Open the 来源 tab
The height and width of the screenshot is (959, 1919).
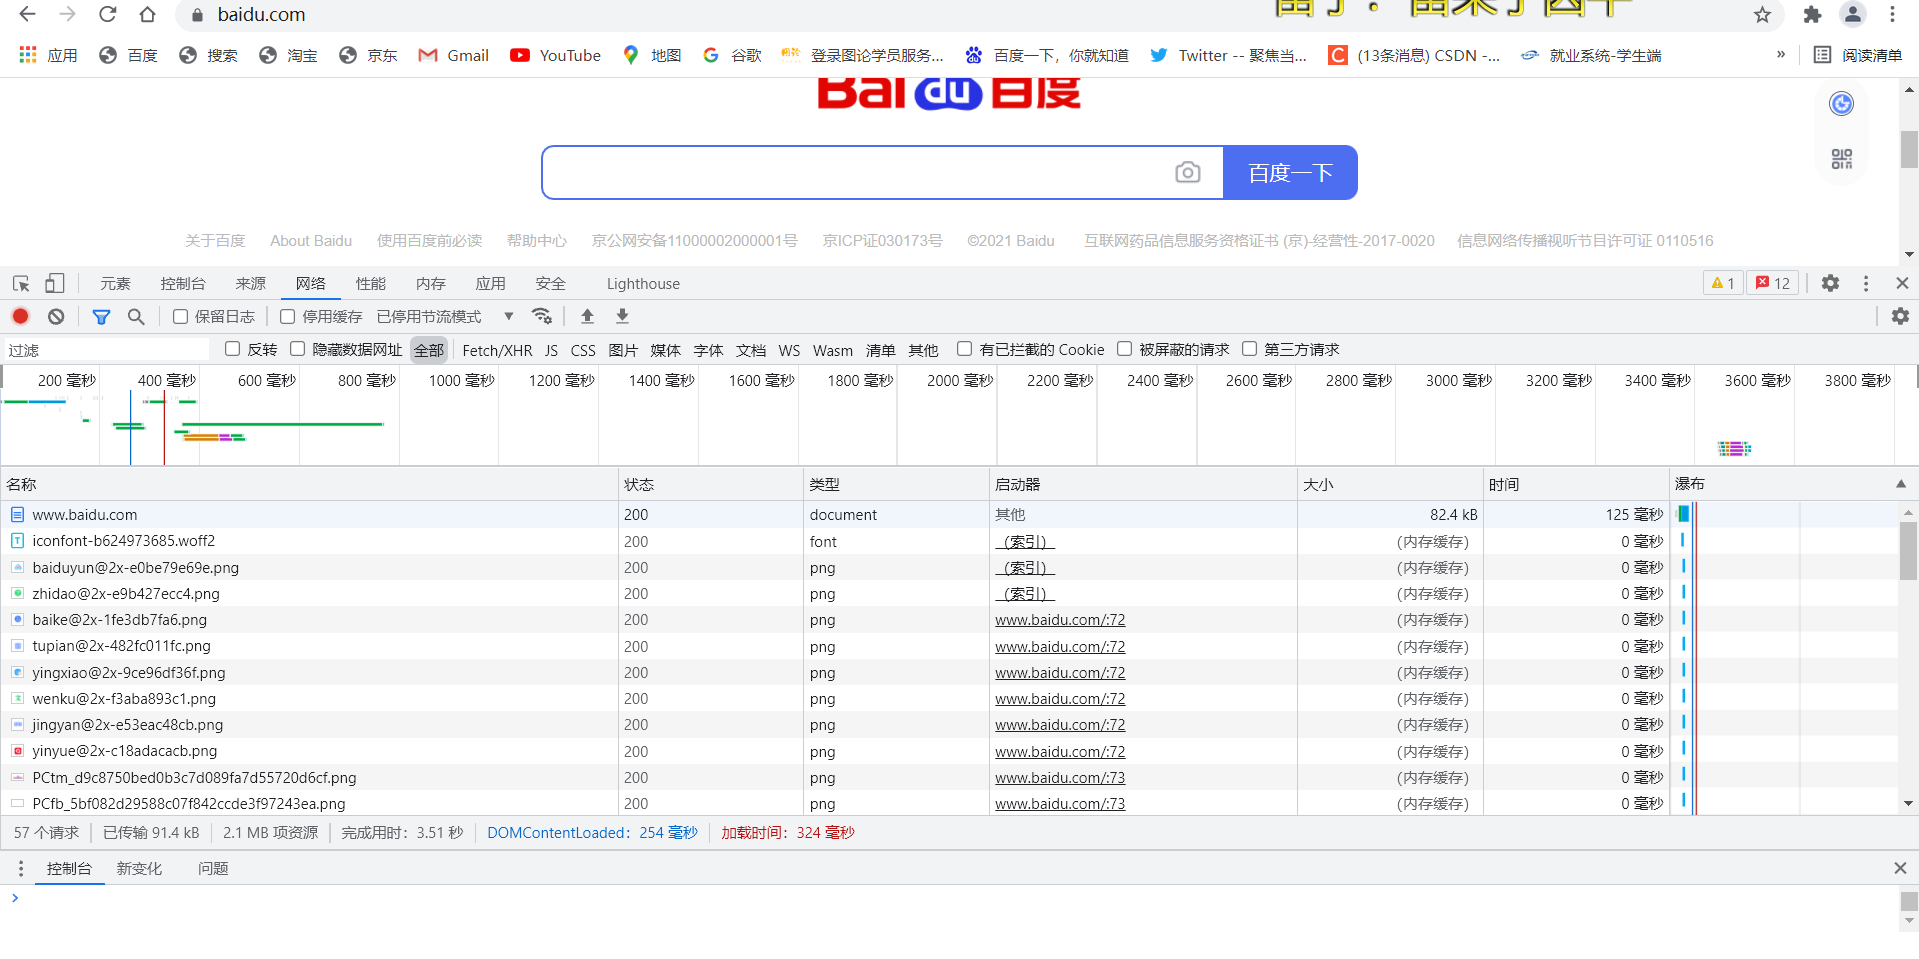coord(251,284)
